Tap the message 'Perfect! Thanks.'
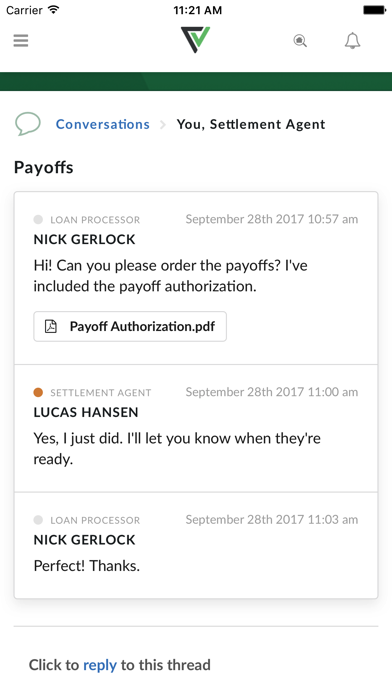 pyautogui.click(x=87, y=566)
